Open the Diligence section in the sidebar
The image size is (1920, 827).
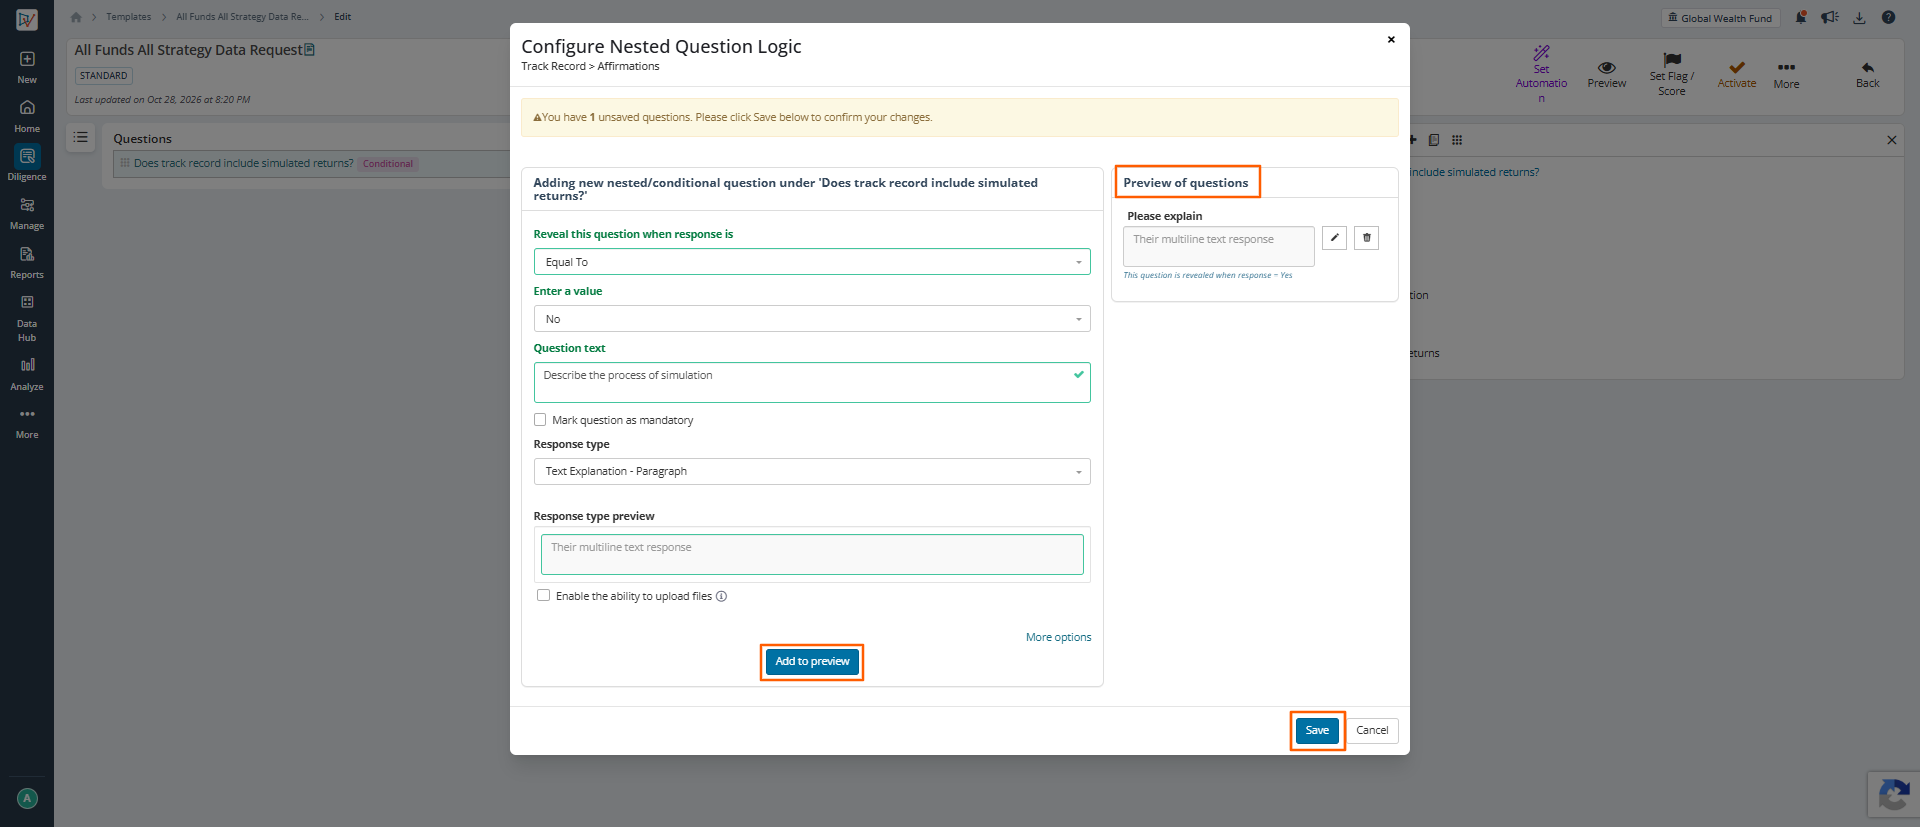tap(27, 163)
